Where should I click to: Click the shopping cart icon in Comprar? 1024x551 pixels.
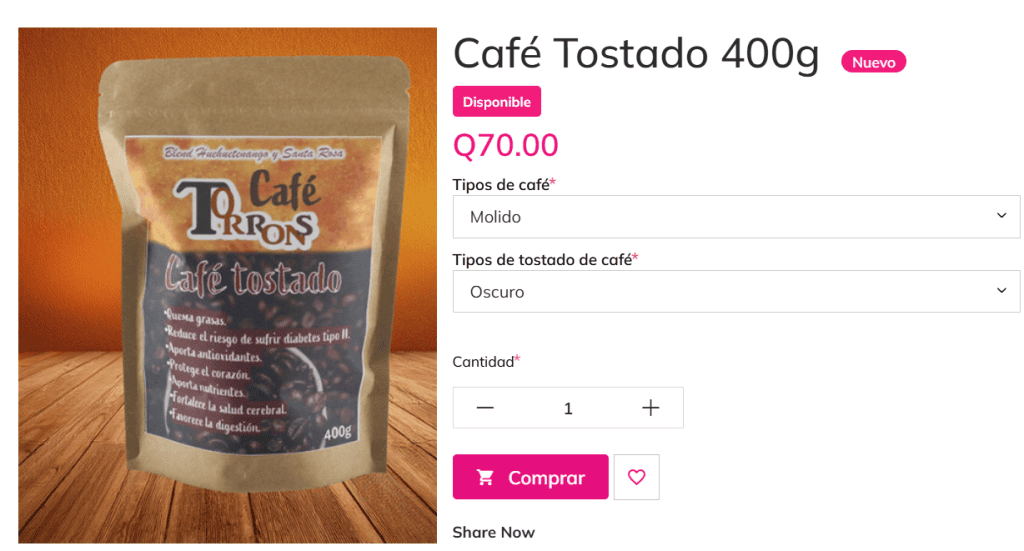(485, 478)
